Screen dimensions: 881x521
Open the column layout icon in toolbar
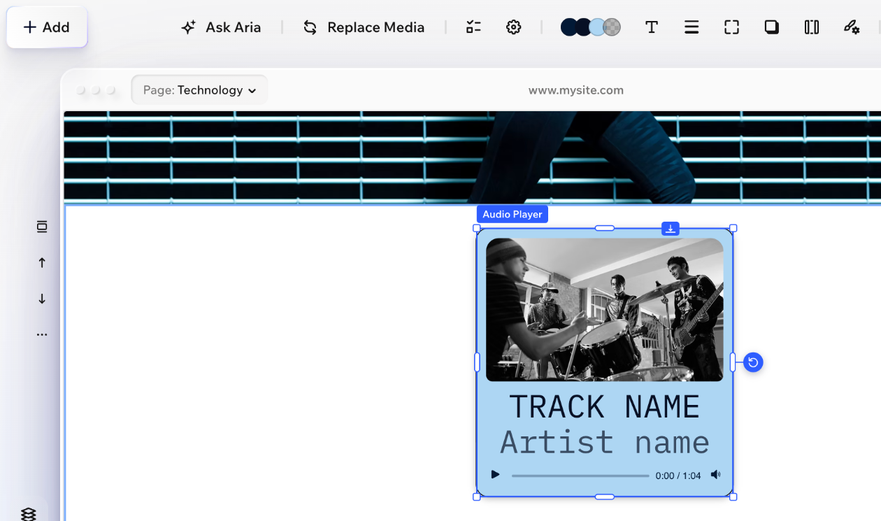[811, 27]
